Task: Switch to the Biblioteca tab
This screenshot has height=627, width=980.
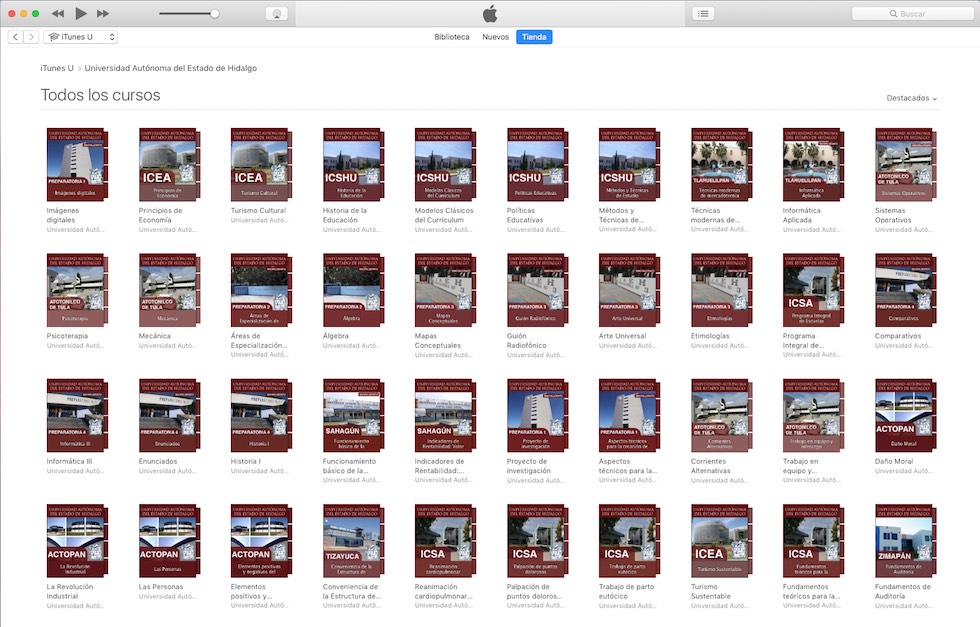Action: point(452,37)
